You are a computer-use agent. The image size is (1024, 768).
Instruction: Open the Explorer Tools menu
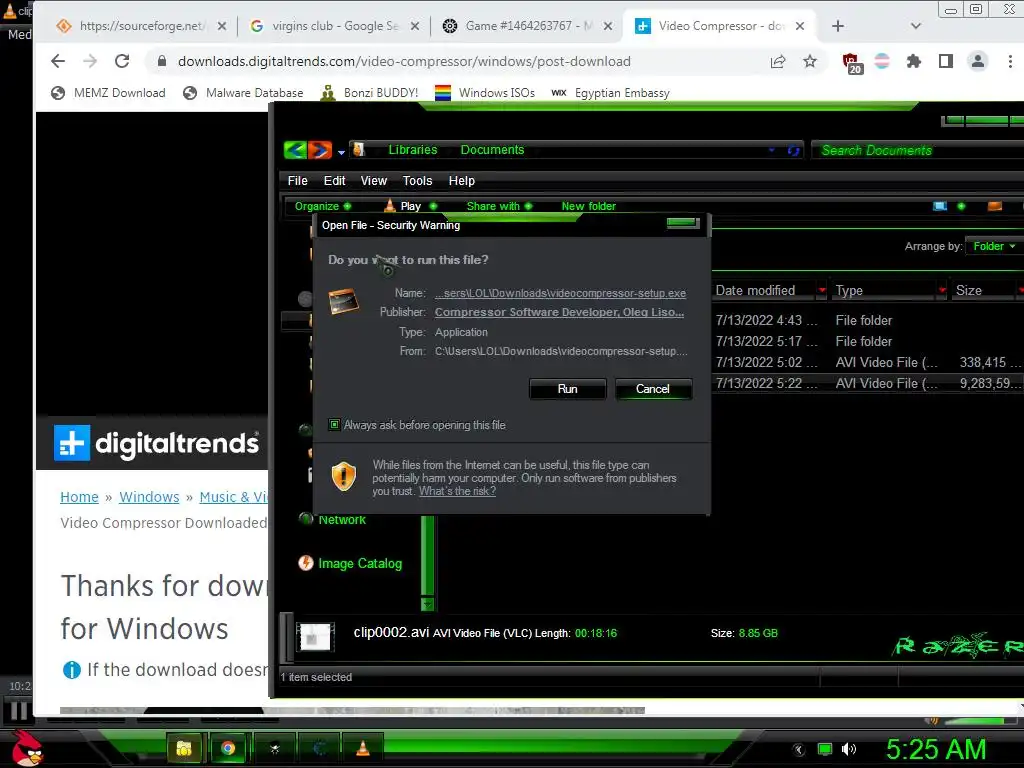[x=417, y=181]
